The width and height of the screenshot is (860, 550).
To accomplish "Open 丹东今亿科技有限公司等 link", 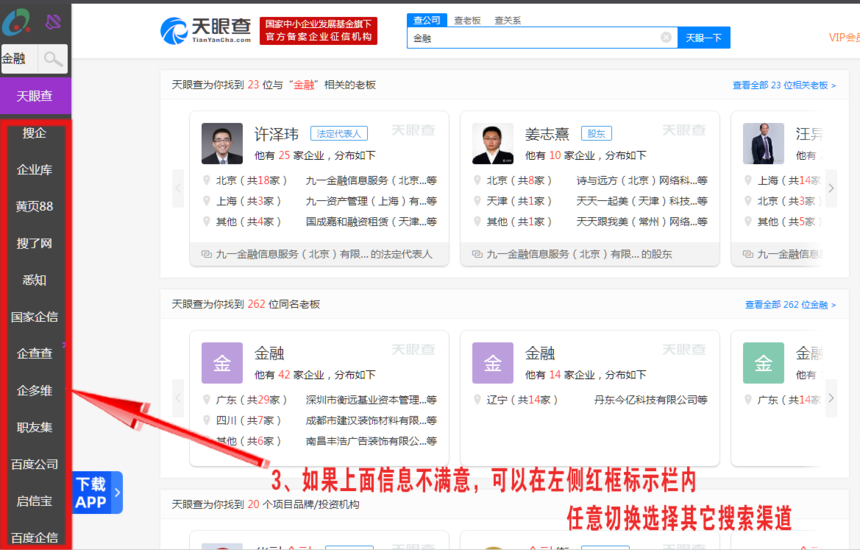I will tap(651, 399).
